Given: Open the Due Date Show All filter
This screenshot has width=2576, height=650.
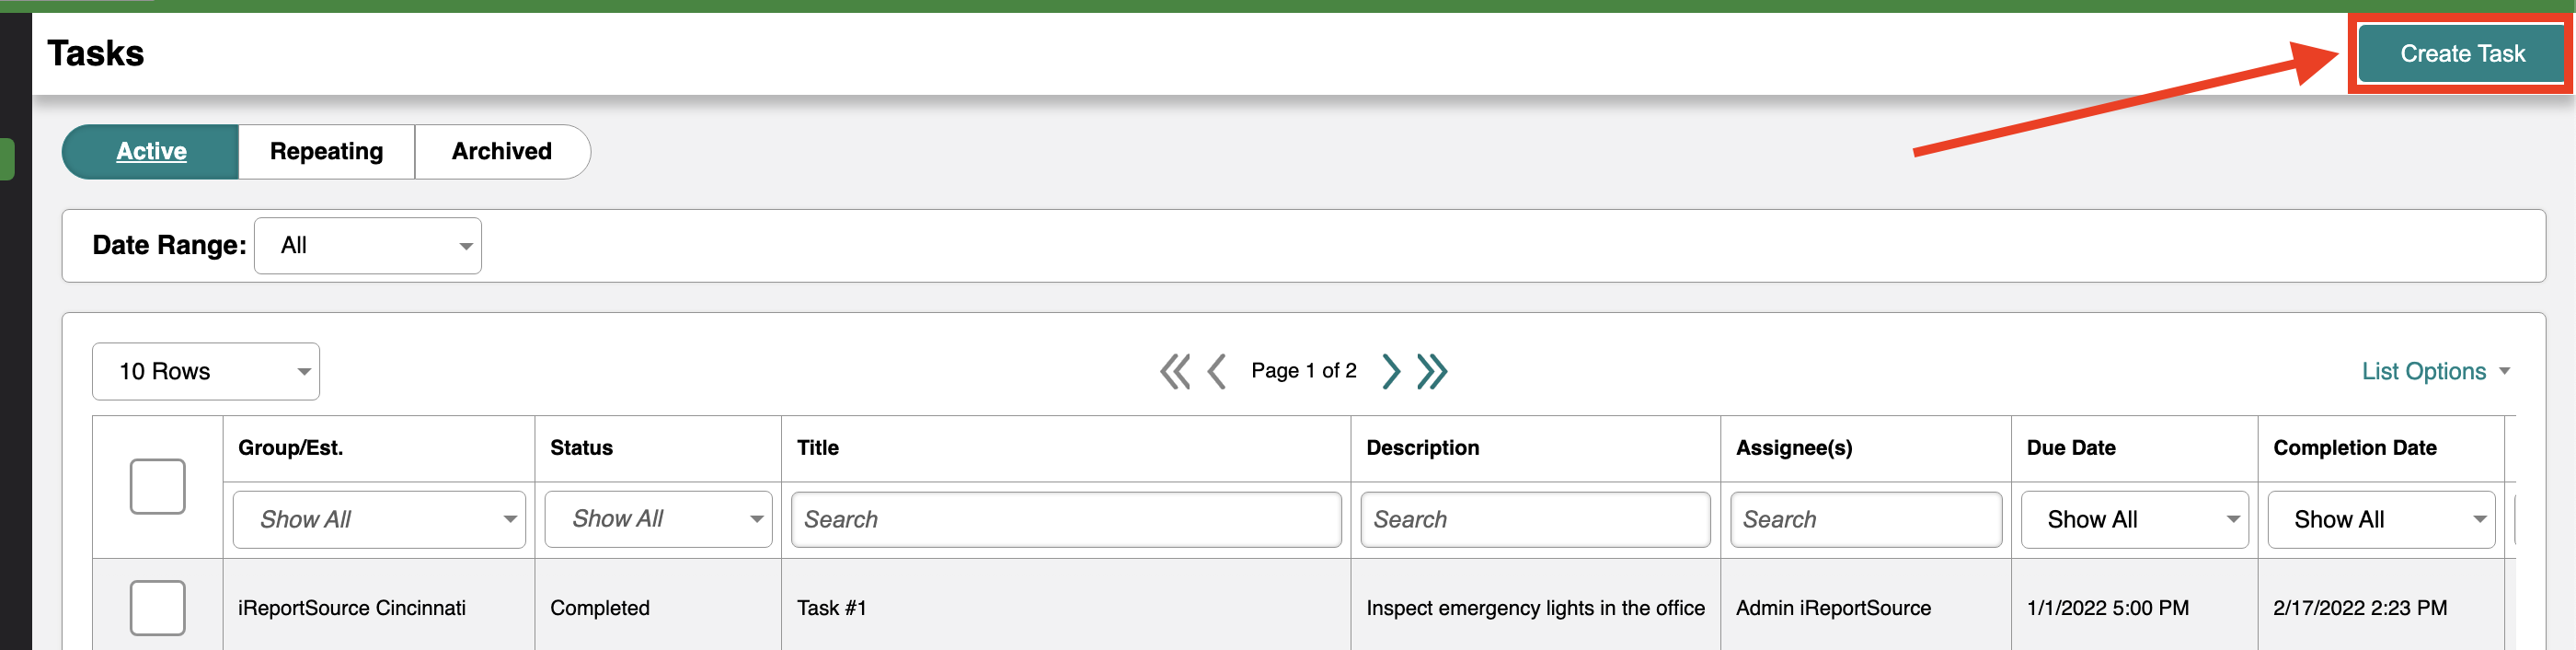Looking at the screenshot, I should point(2135,519).
